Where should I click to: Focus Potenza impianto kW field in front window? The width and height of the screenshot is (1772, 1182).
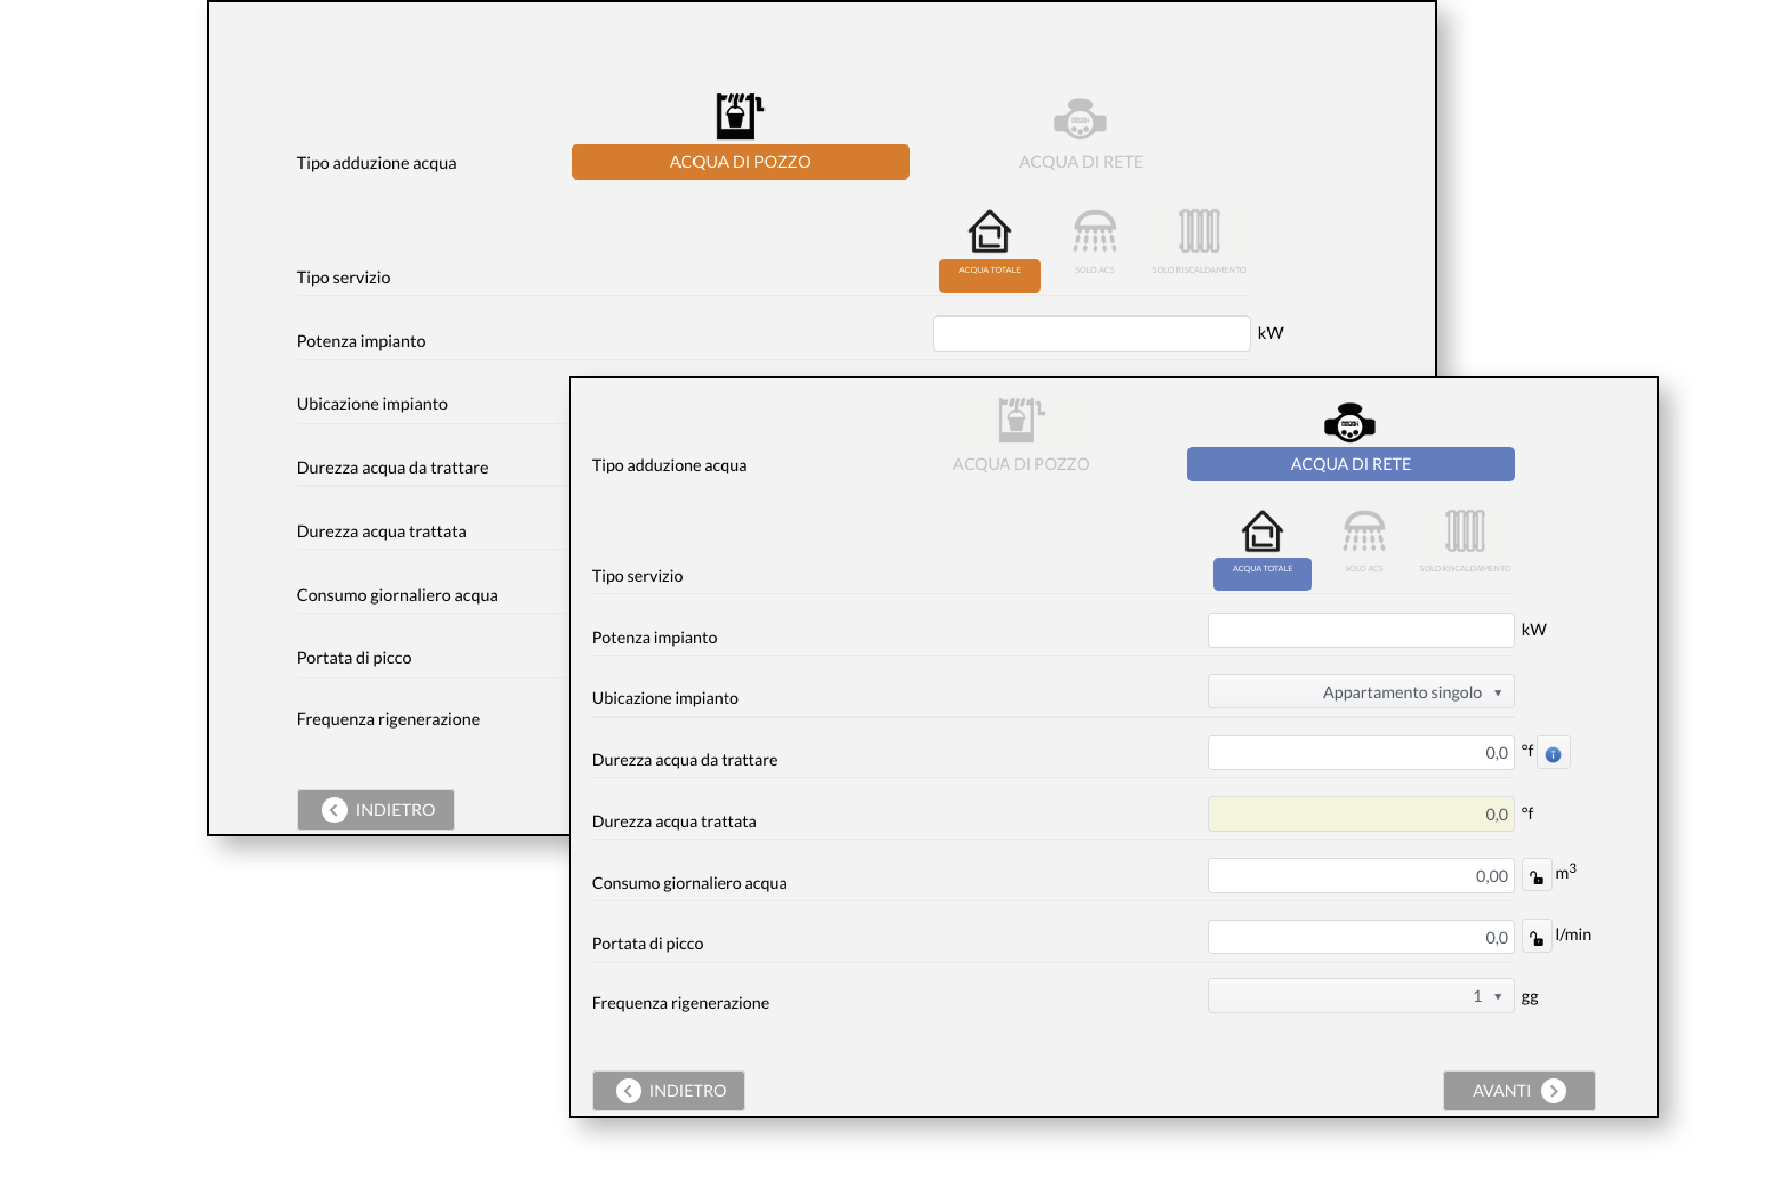1361,630
